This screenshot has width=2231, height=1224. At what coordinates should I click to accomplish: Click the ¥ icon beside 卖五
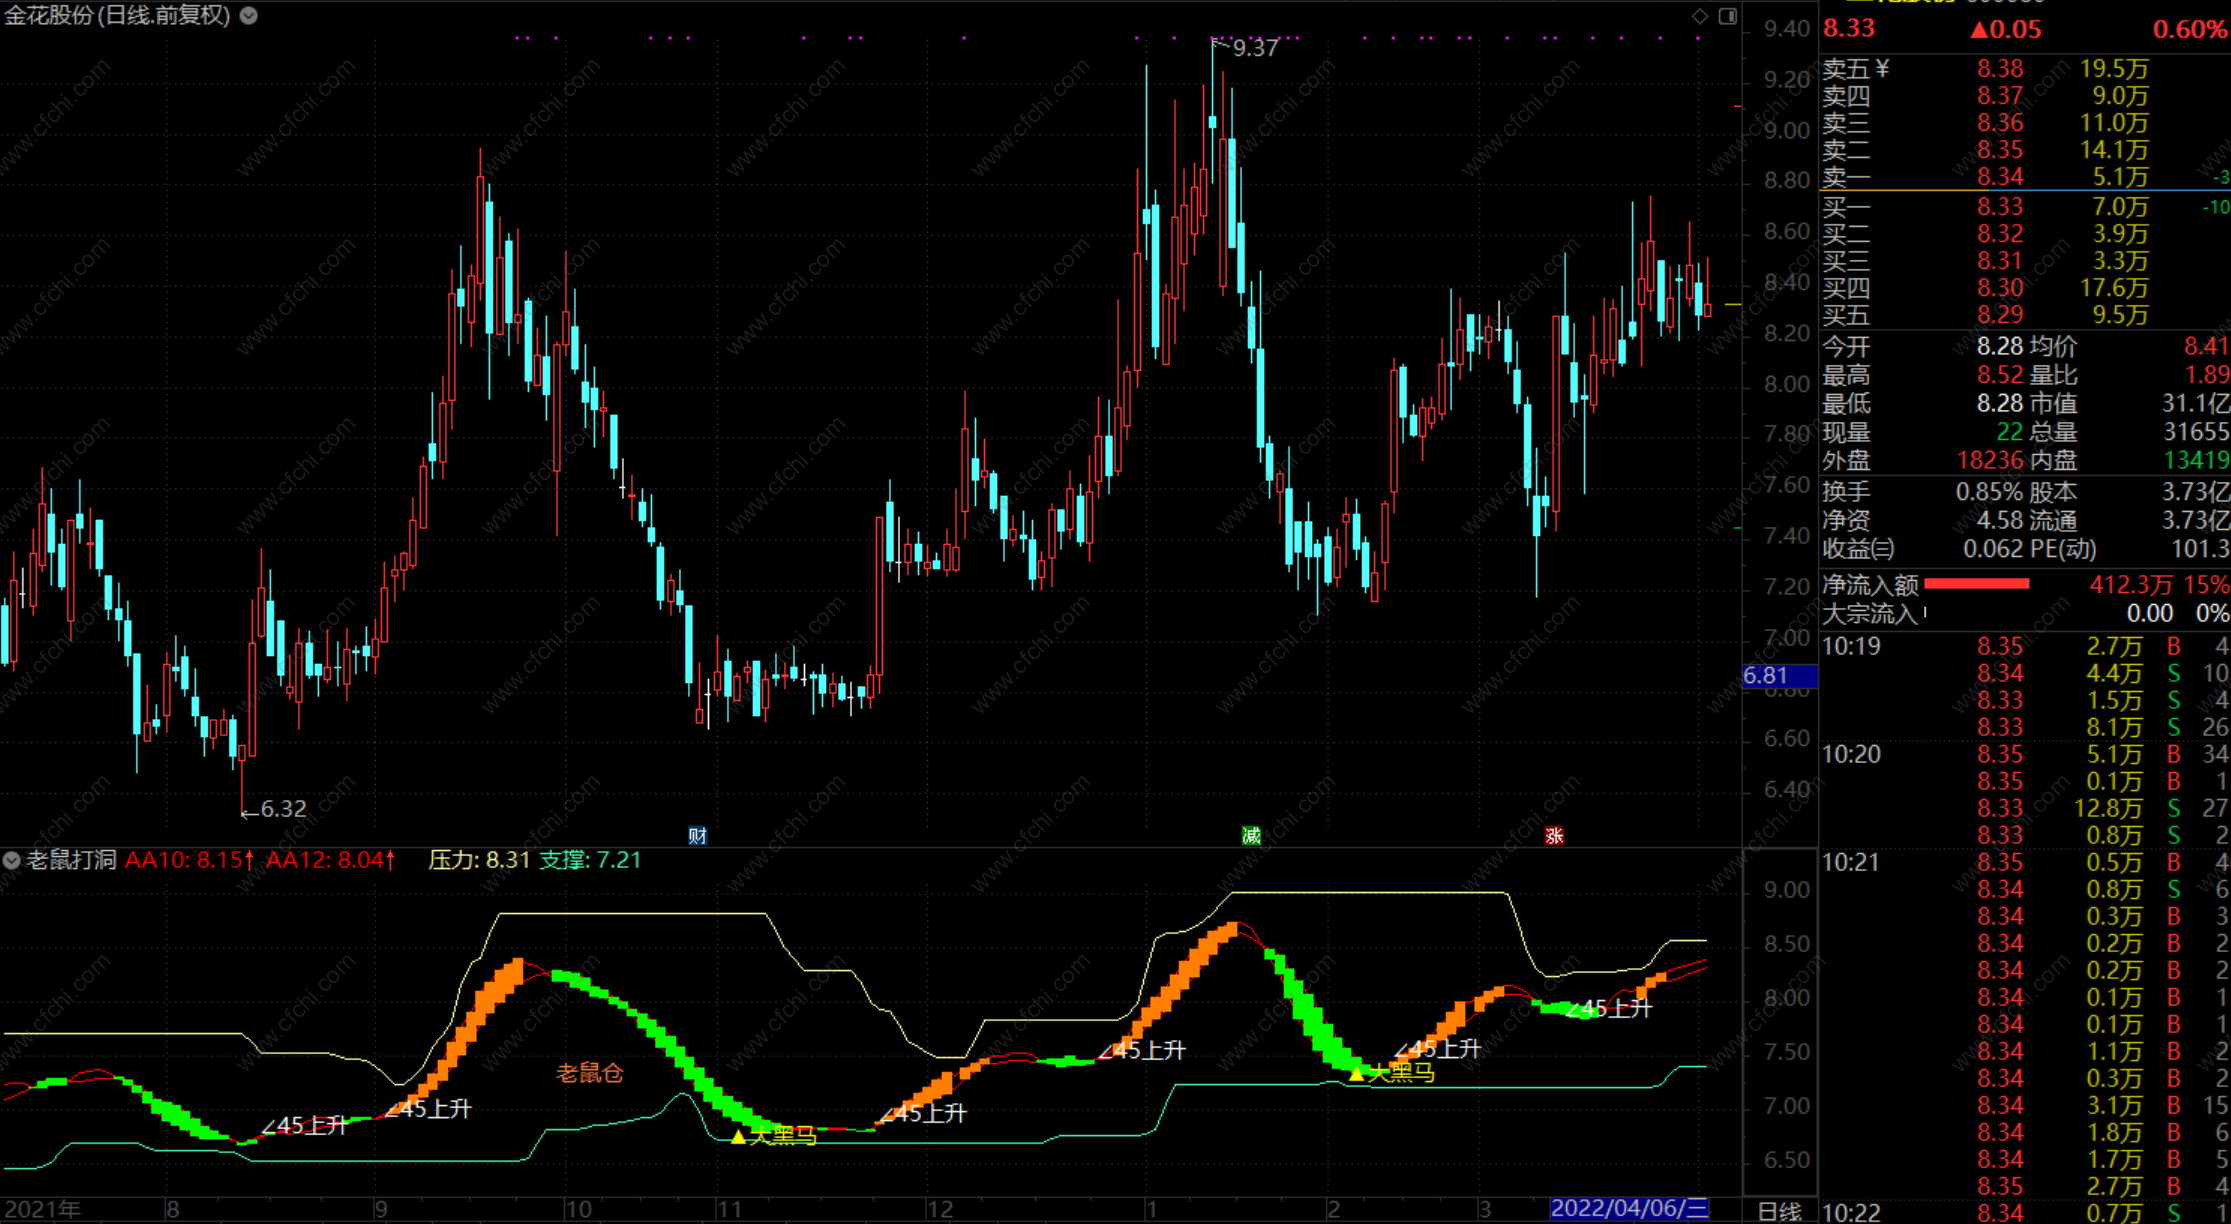coord(1883,68)
